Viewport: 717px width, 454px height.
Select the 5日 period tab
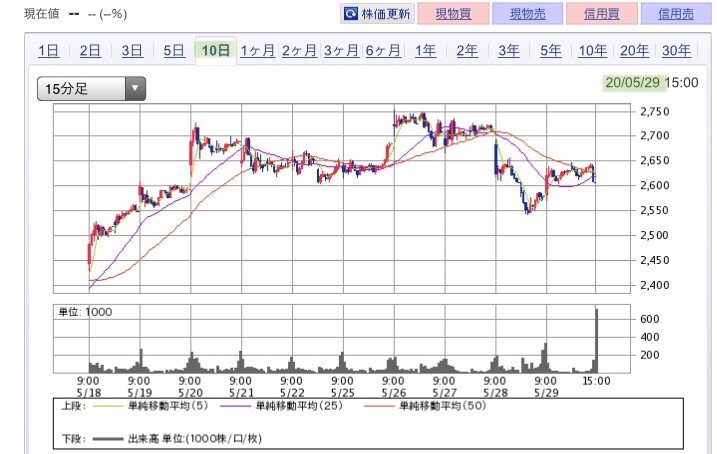tap(174, 50)
